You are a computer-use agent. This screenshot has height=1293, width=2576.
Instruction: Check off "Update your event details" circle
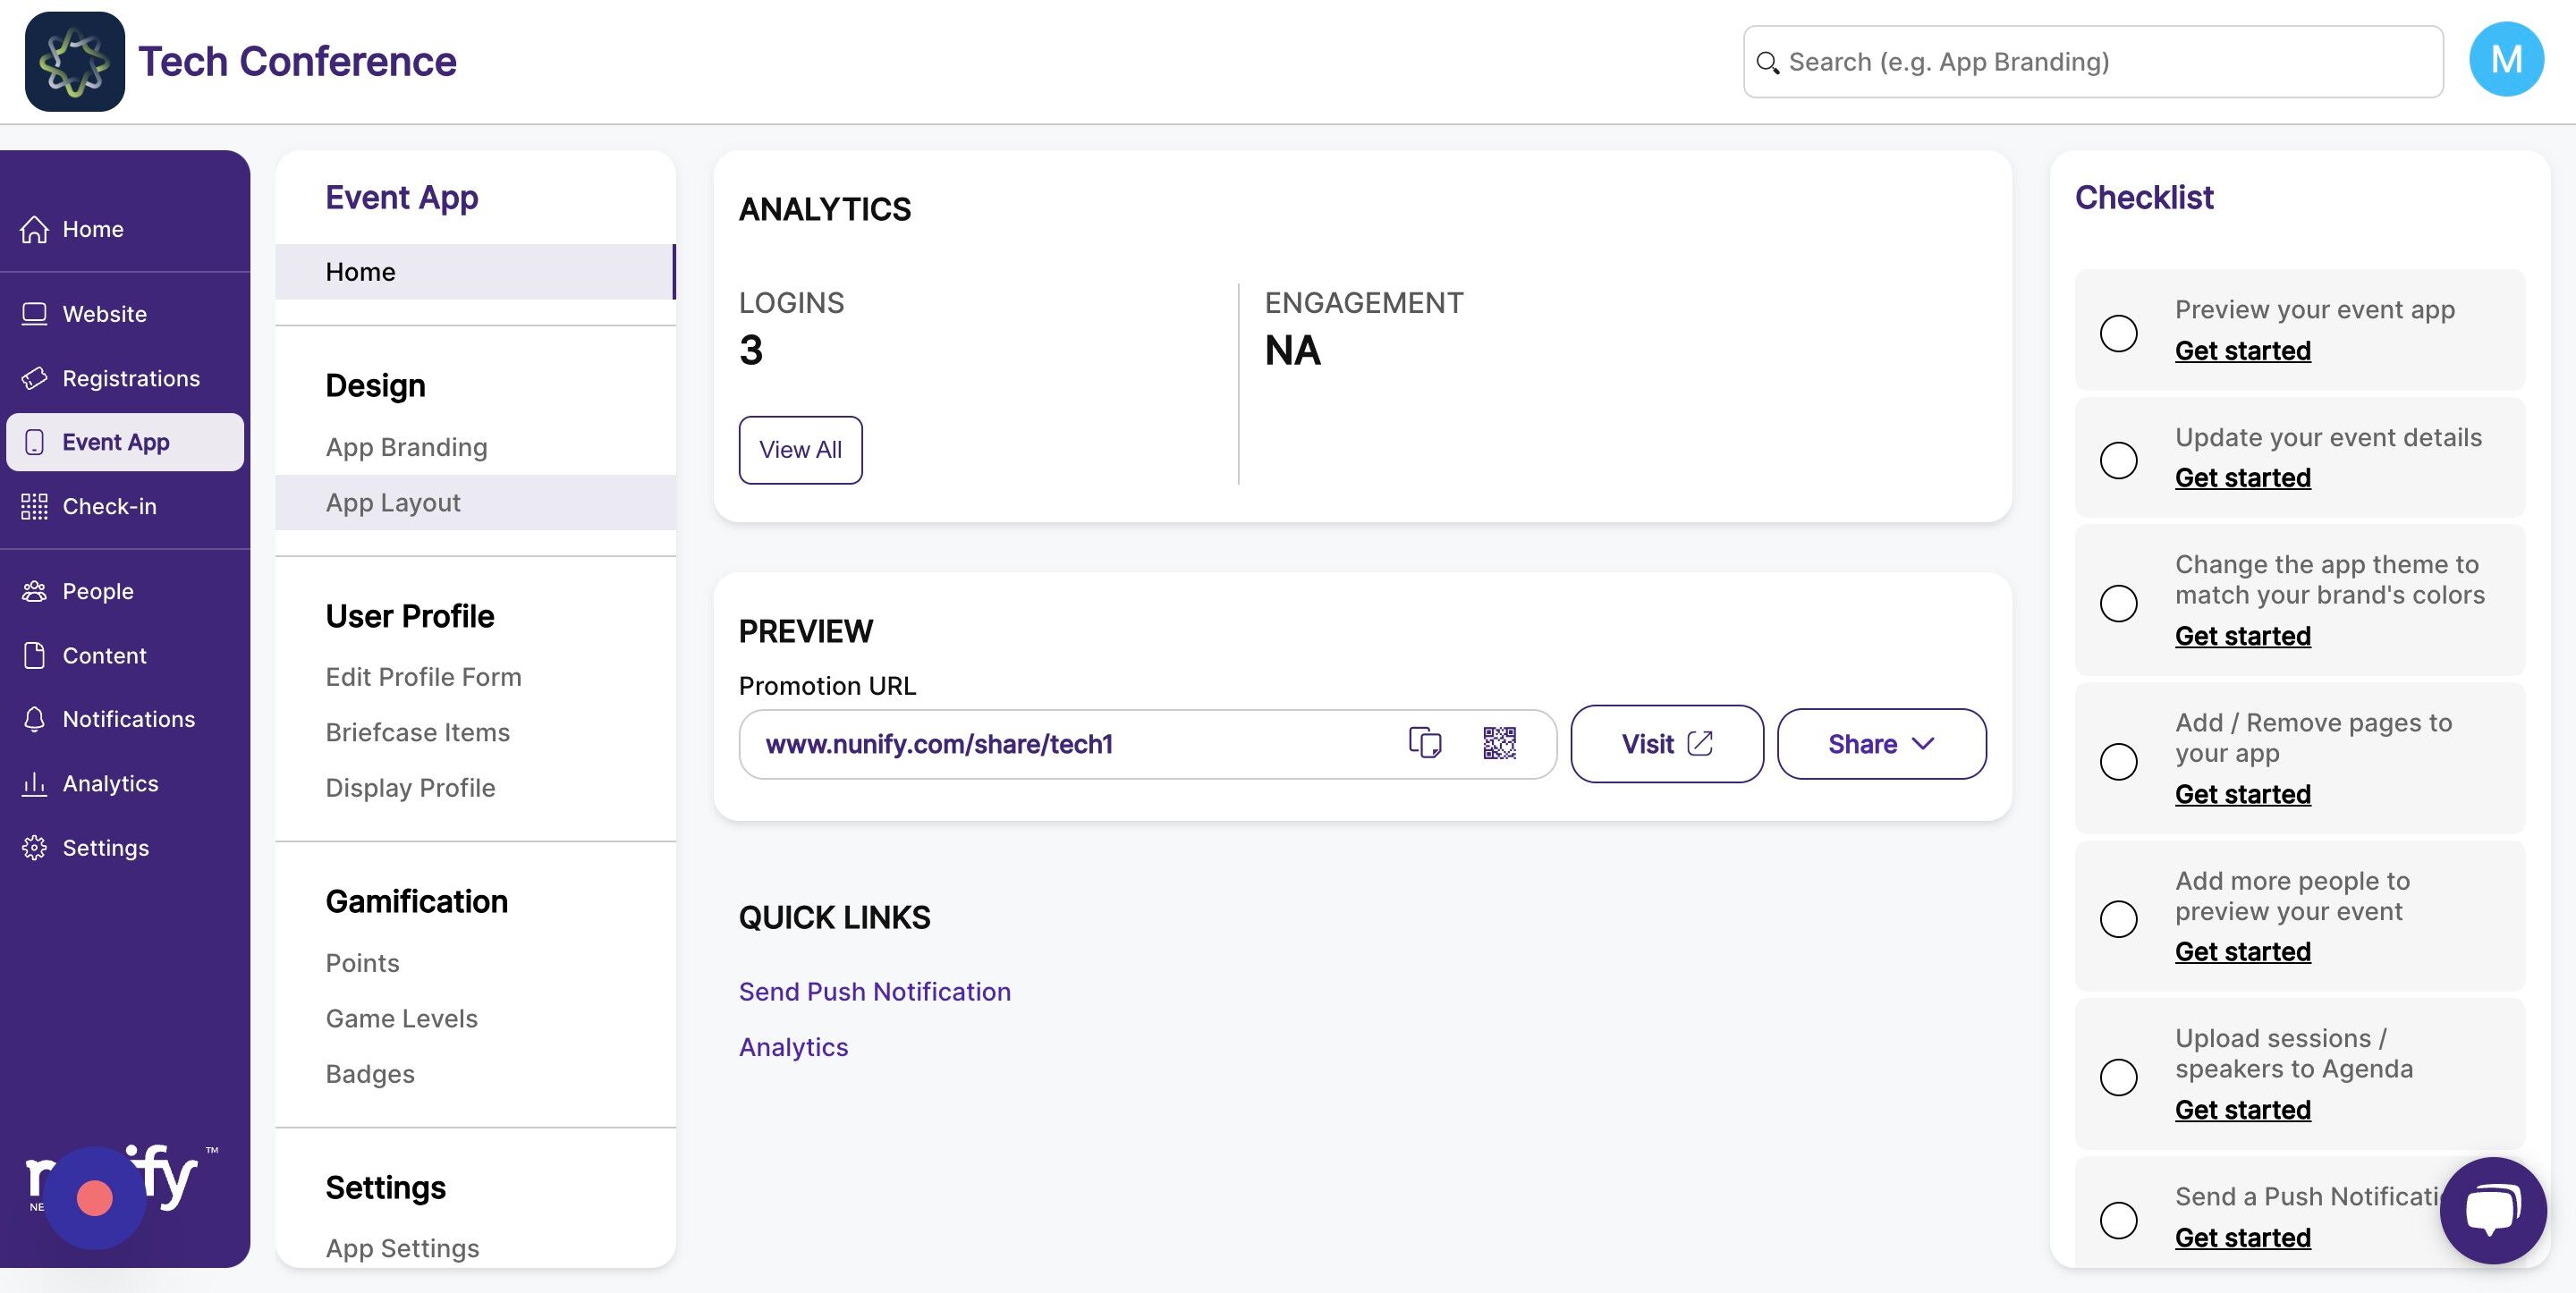pyautogui.click(x=2118, y=460)
